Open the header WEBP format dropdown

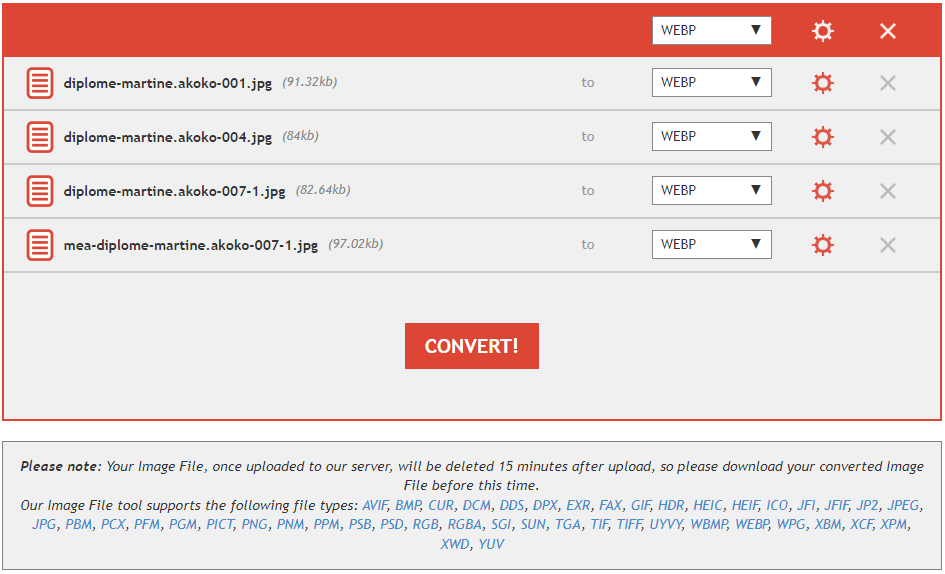click(711, 30)
